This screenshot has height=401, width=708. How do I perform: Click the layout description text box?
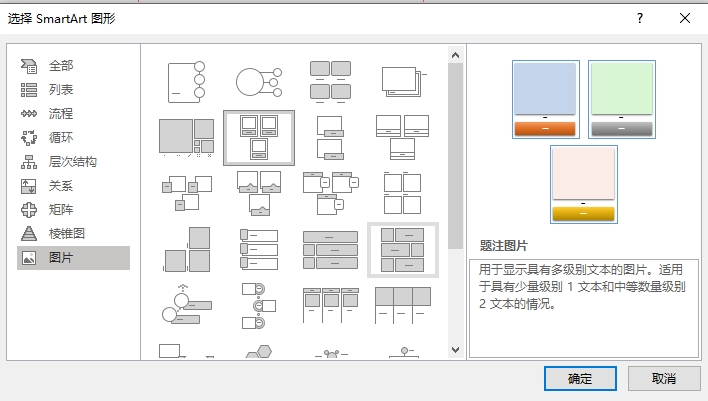click(584, 308)
